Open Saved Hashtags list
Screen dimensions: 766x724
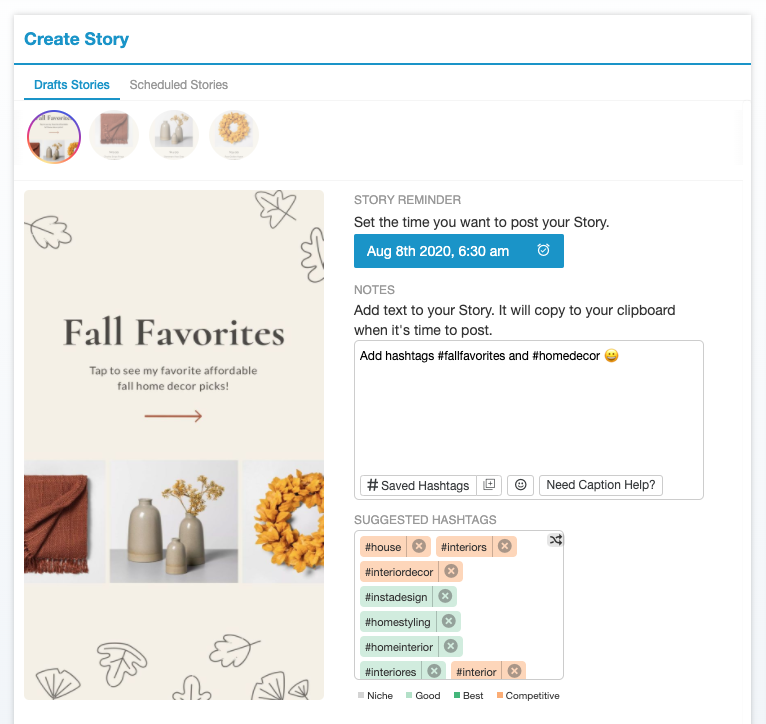[418, 485]
